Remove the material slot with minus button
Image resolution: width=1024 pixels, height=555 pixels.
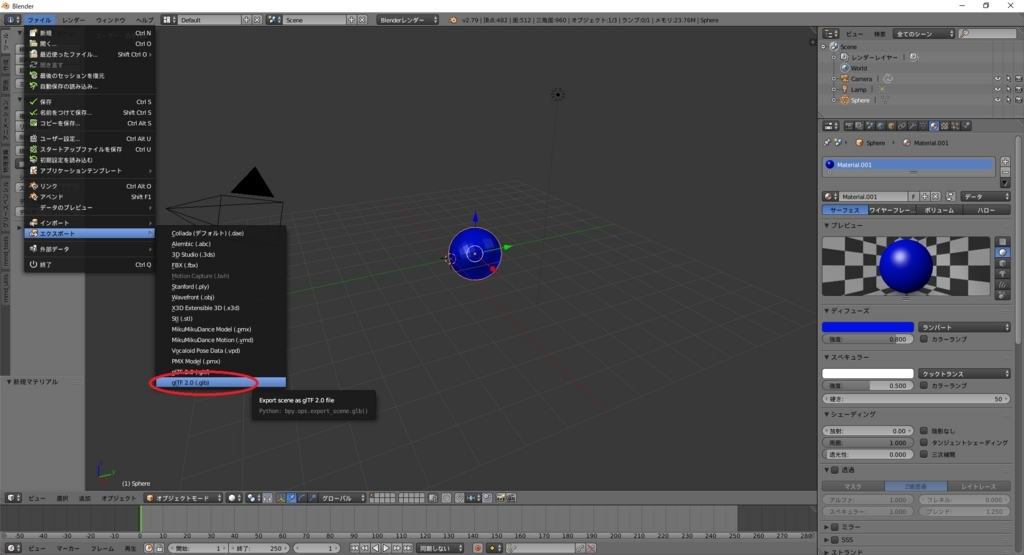pos(1005,172)
